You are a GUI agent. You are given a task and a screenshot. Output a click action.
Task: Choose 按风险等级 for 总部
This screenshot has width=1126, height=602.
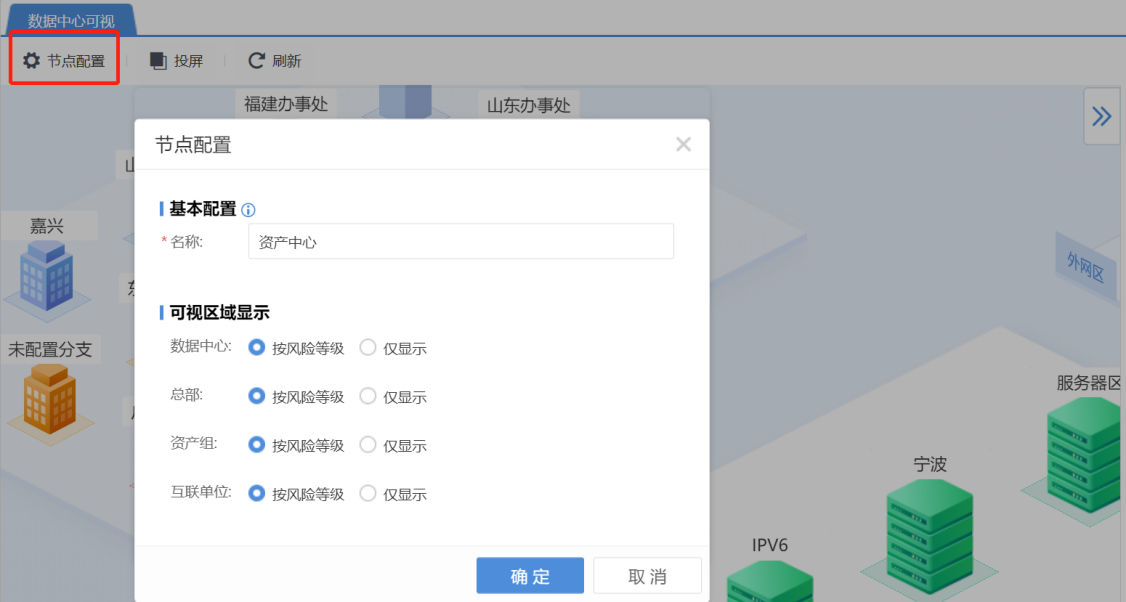point(256,397)
